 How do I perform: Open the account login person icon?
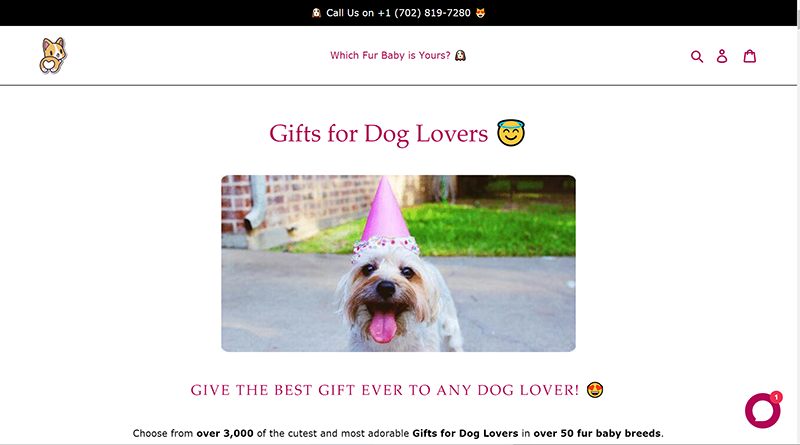pyautogui.click(x=722, y=56)
